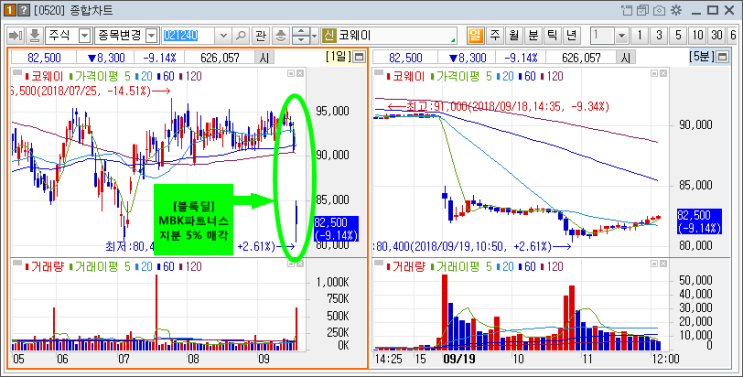Close the daily 거래량 volume panel
The image size is (743, 377).
coord(299,263)
